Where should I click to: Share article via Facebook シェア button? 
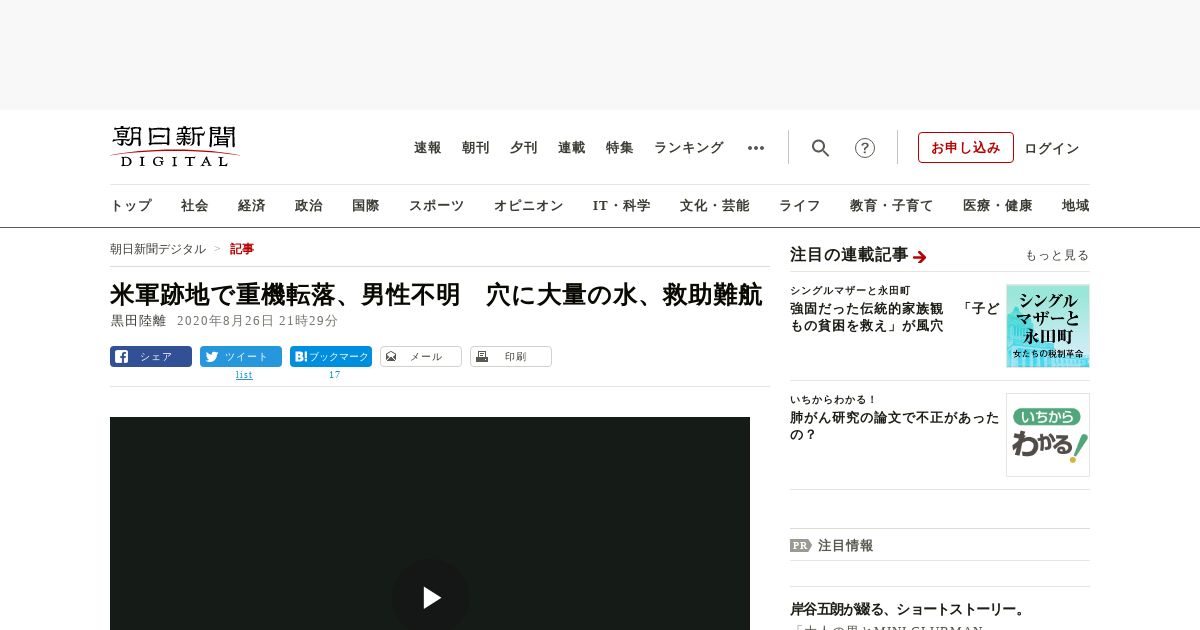(x=151, y=356)
